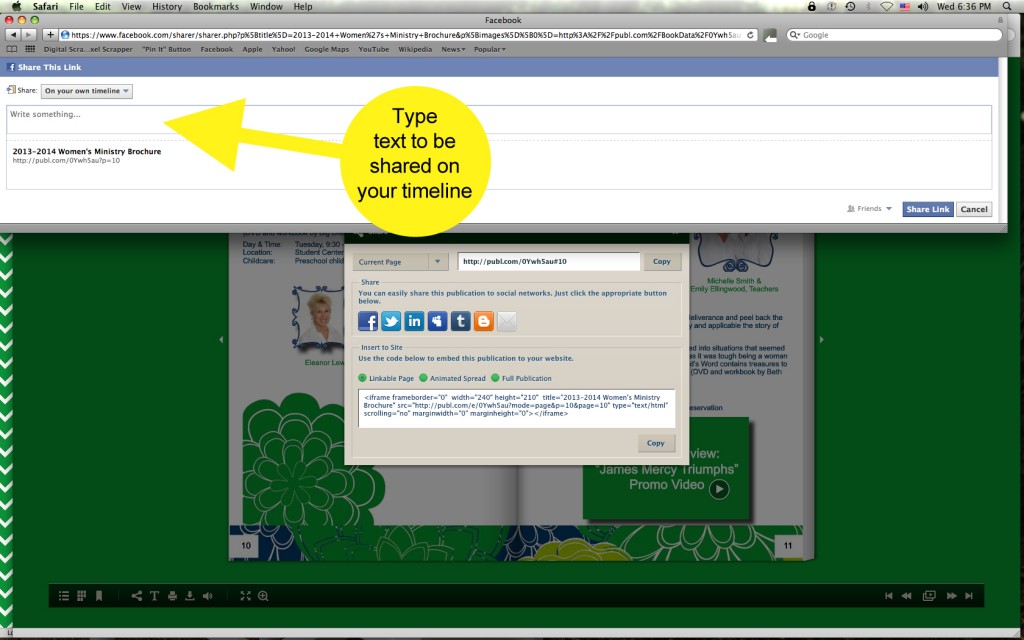This screenshot has height=640, width=1024.
Task: Share the publication on Blogger
Action: click(x=484, y=321)
